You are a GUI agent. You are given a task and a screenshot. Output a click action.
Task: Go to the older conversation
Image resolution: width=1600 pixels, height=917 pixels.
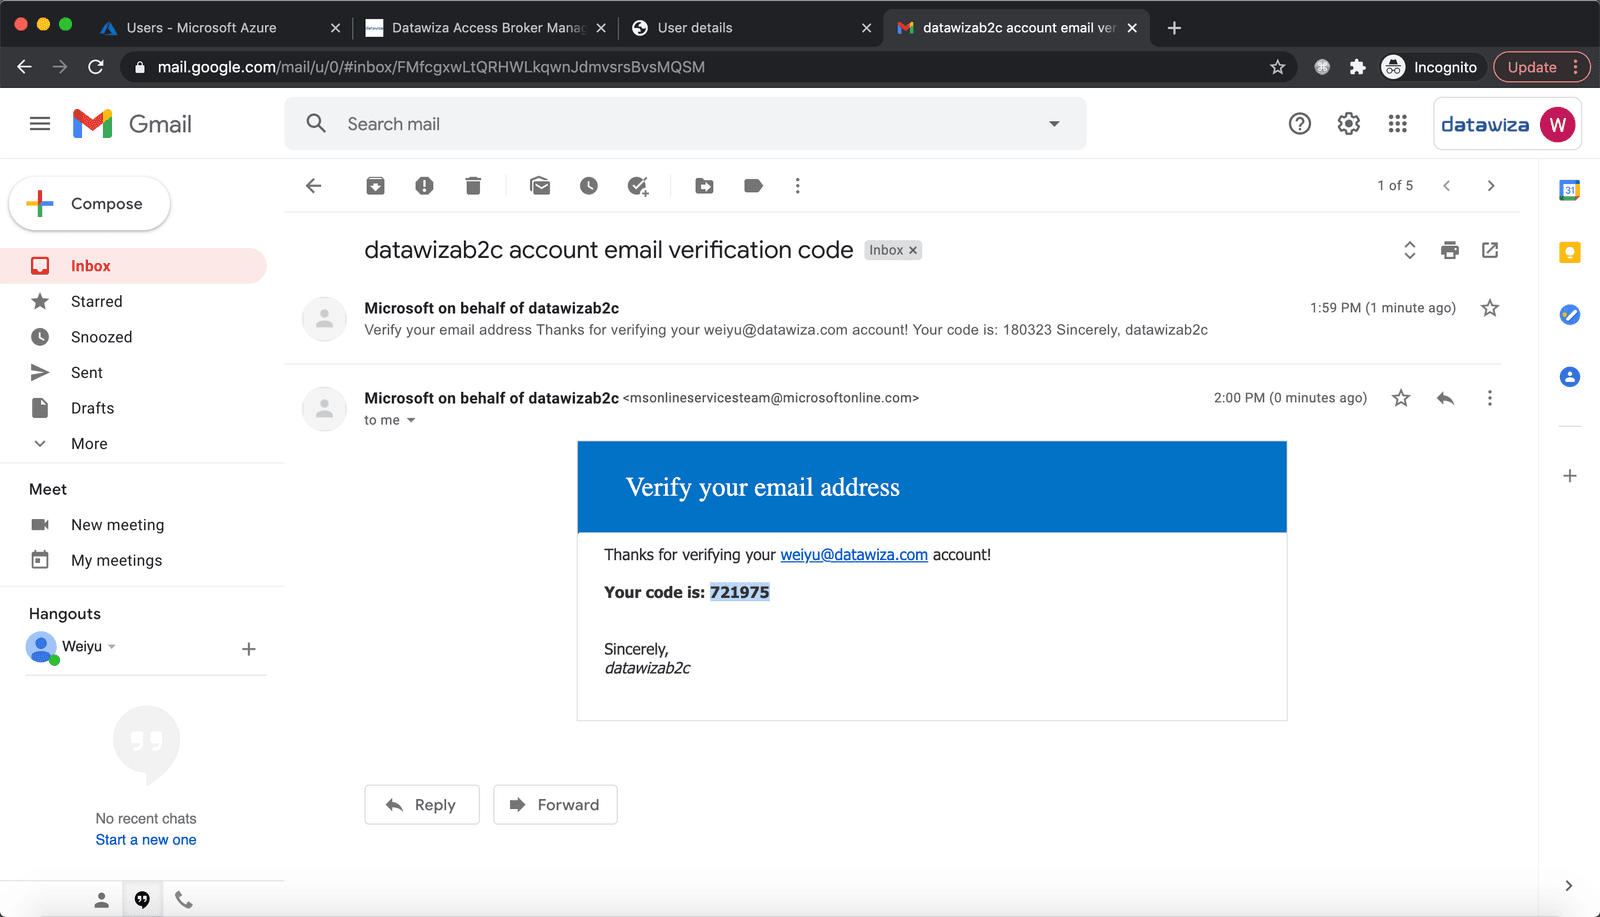coord(1491,186)
